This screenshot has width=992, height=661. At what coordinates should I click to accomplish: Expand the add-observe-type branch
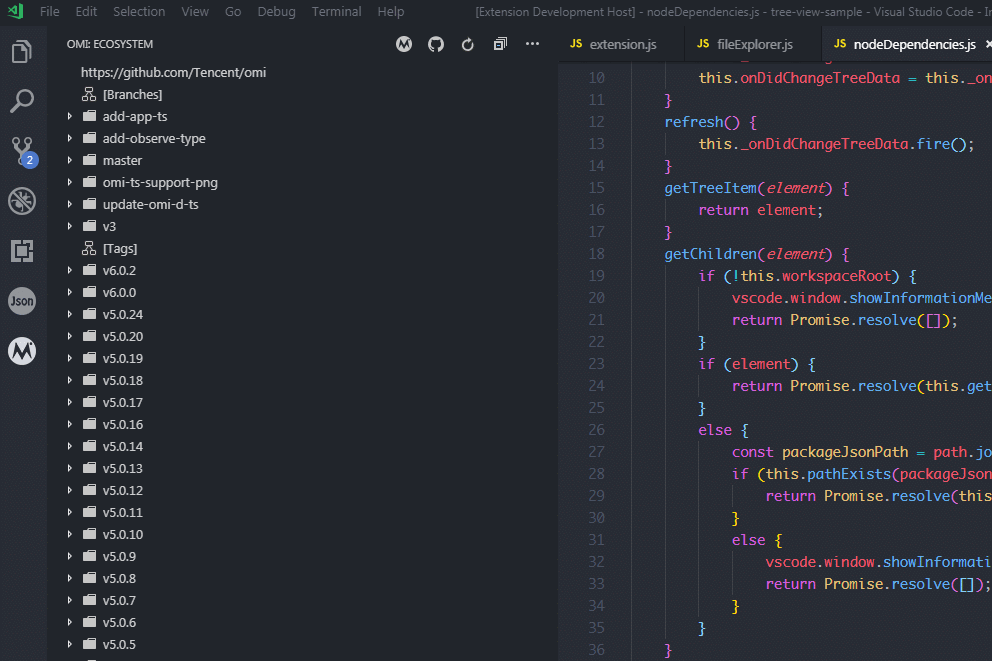(70, 138)
